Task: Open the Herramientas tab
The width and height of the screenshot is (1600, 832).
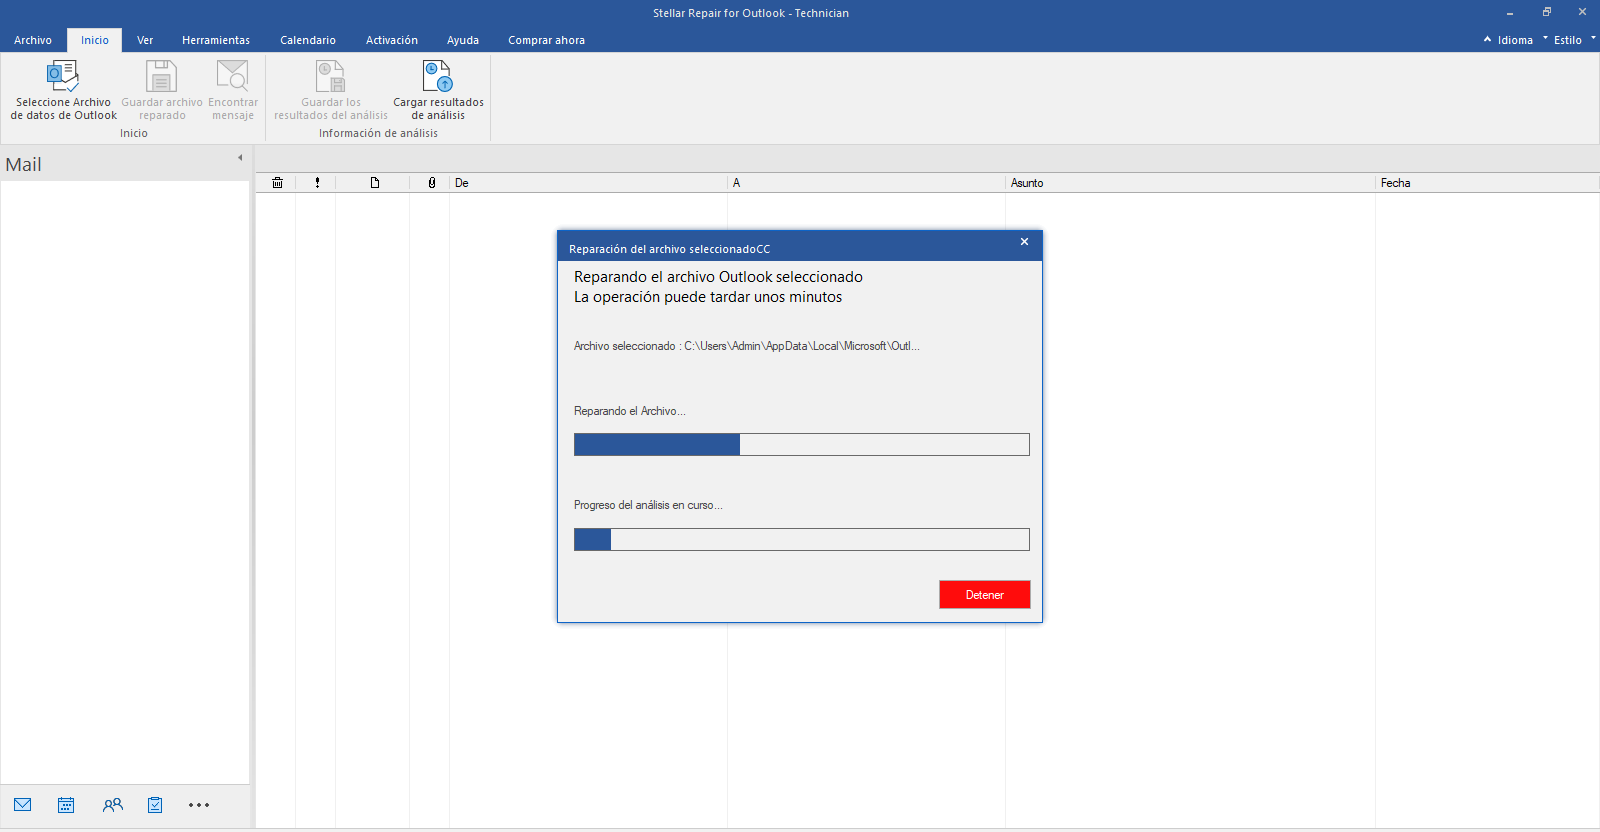Action: click(x=216, y=40)
